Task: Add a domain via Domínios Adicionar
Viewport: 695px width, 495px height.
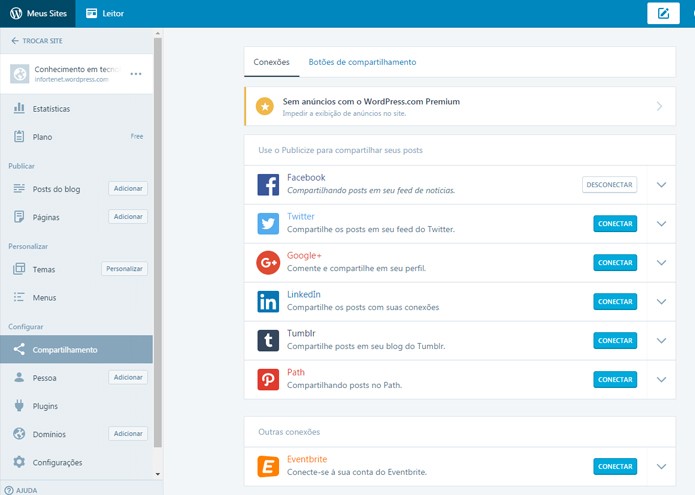Action: pyautogui.click(x=128, y=433)
